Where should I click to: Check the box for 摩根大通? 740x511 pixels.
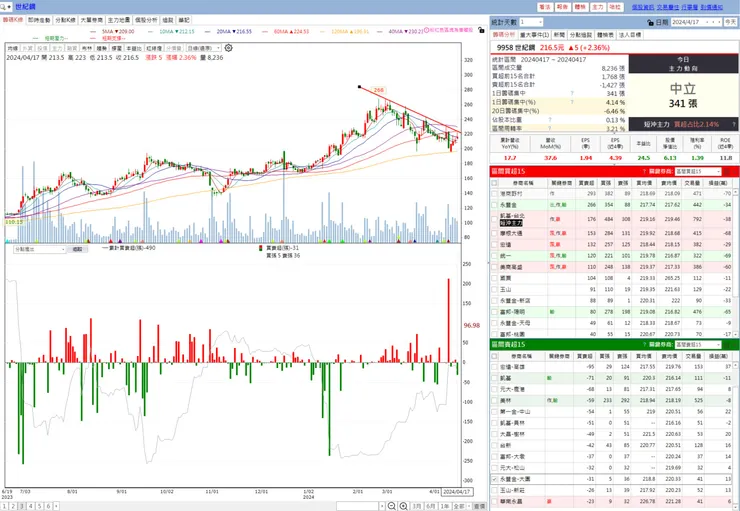(x=494, y=233)
